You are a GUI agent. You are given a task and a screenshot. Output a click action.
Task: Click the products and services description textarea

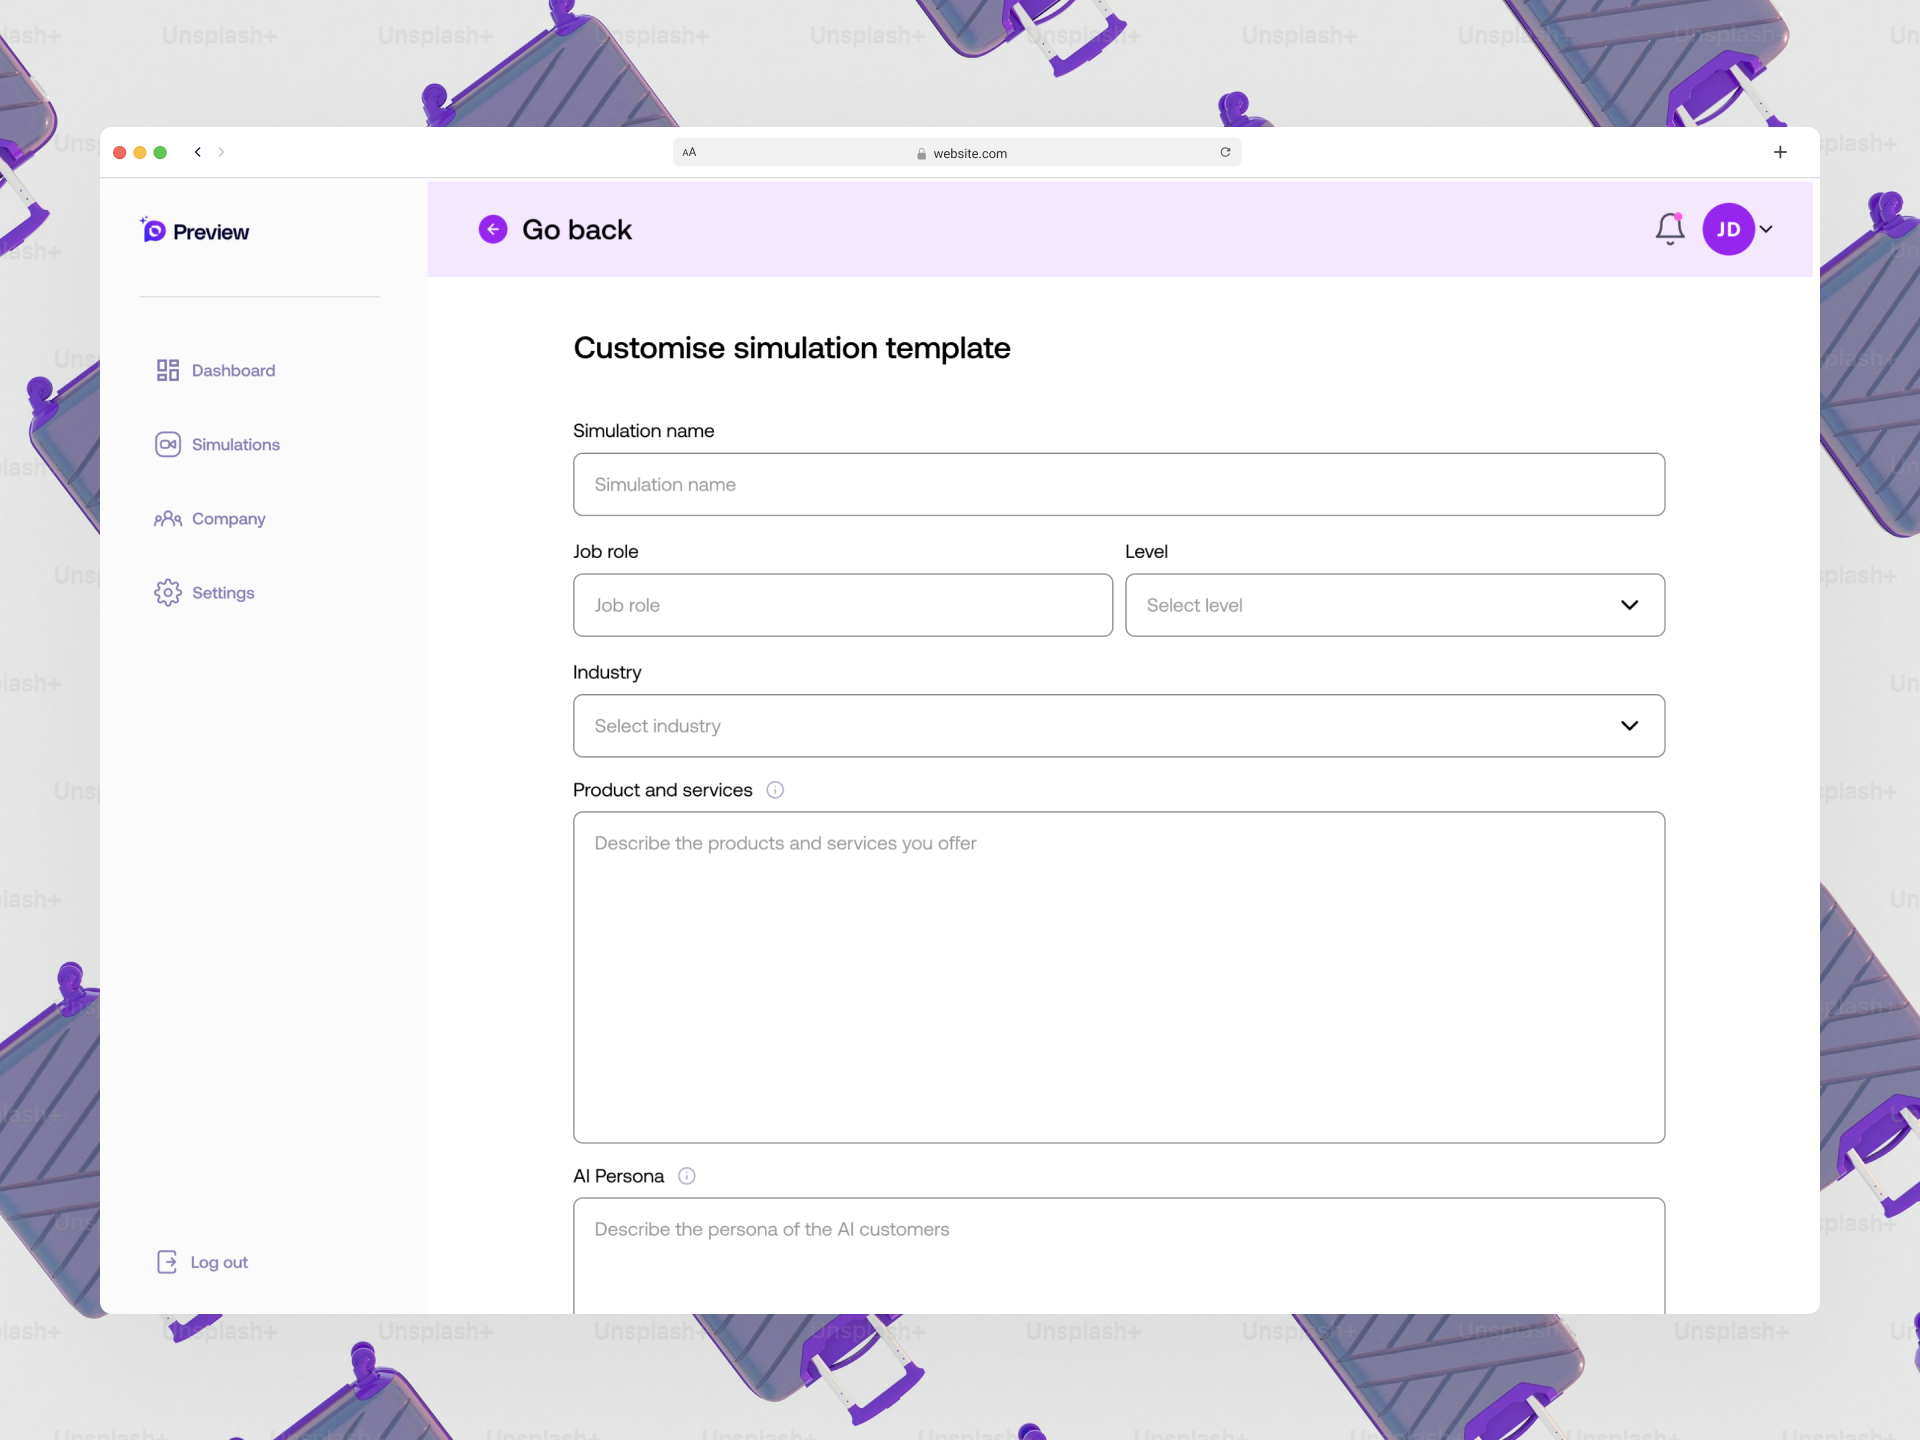tap(1118, 977)
